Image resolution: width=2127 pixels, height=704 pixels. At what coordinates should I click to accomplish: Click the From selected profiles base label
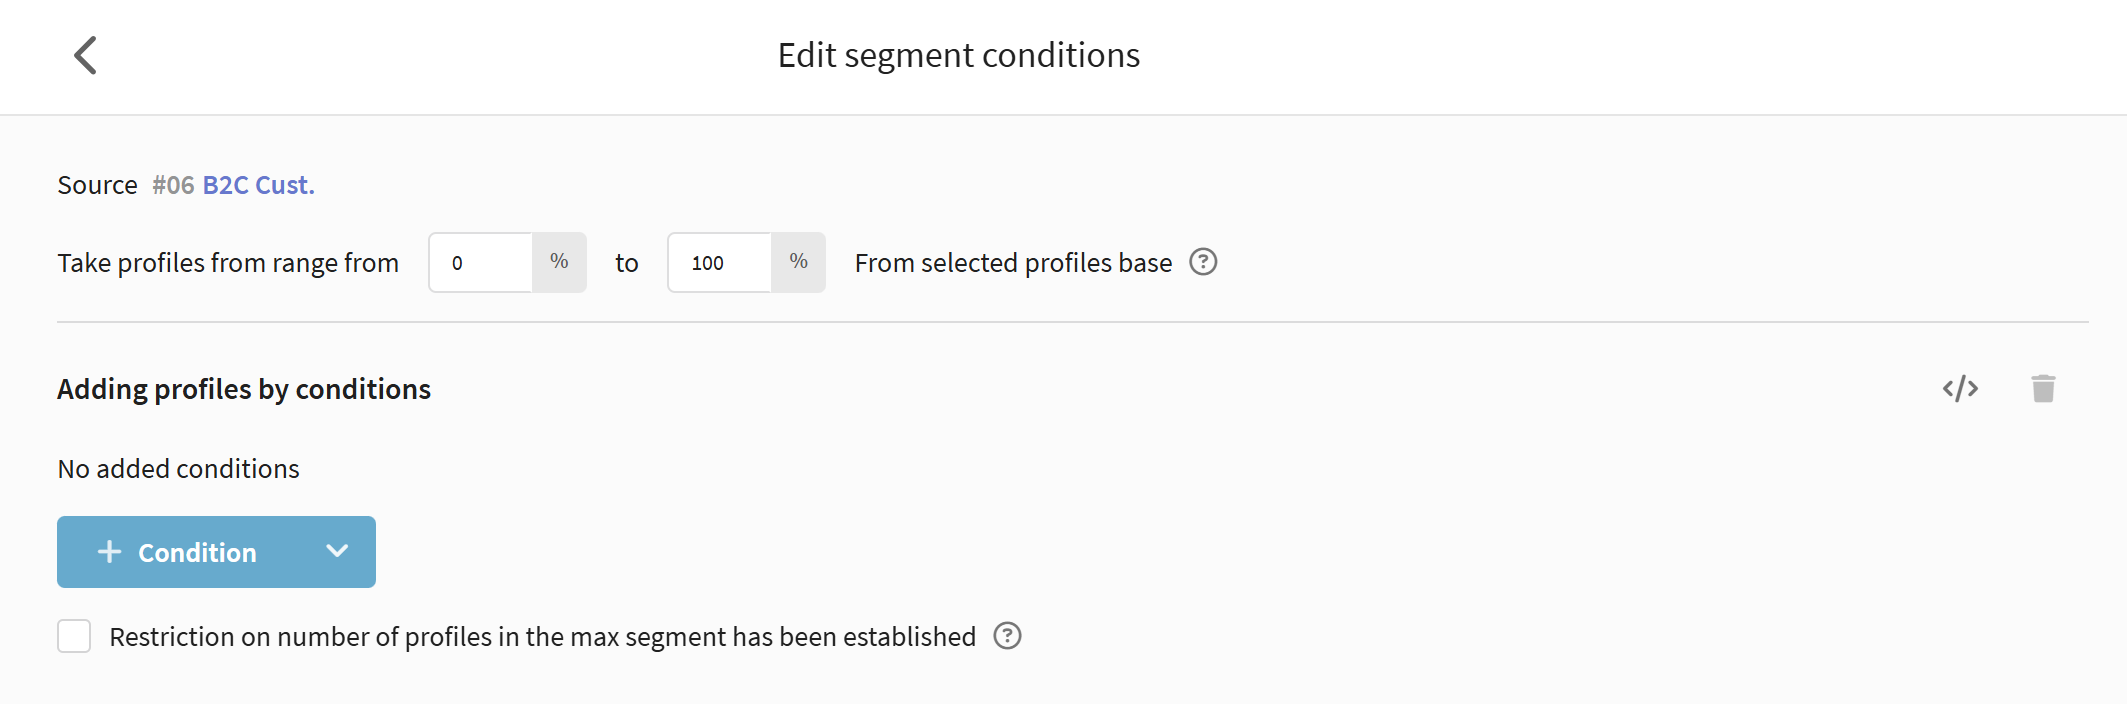(1013, 263)
